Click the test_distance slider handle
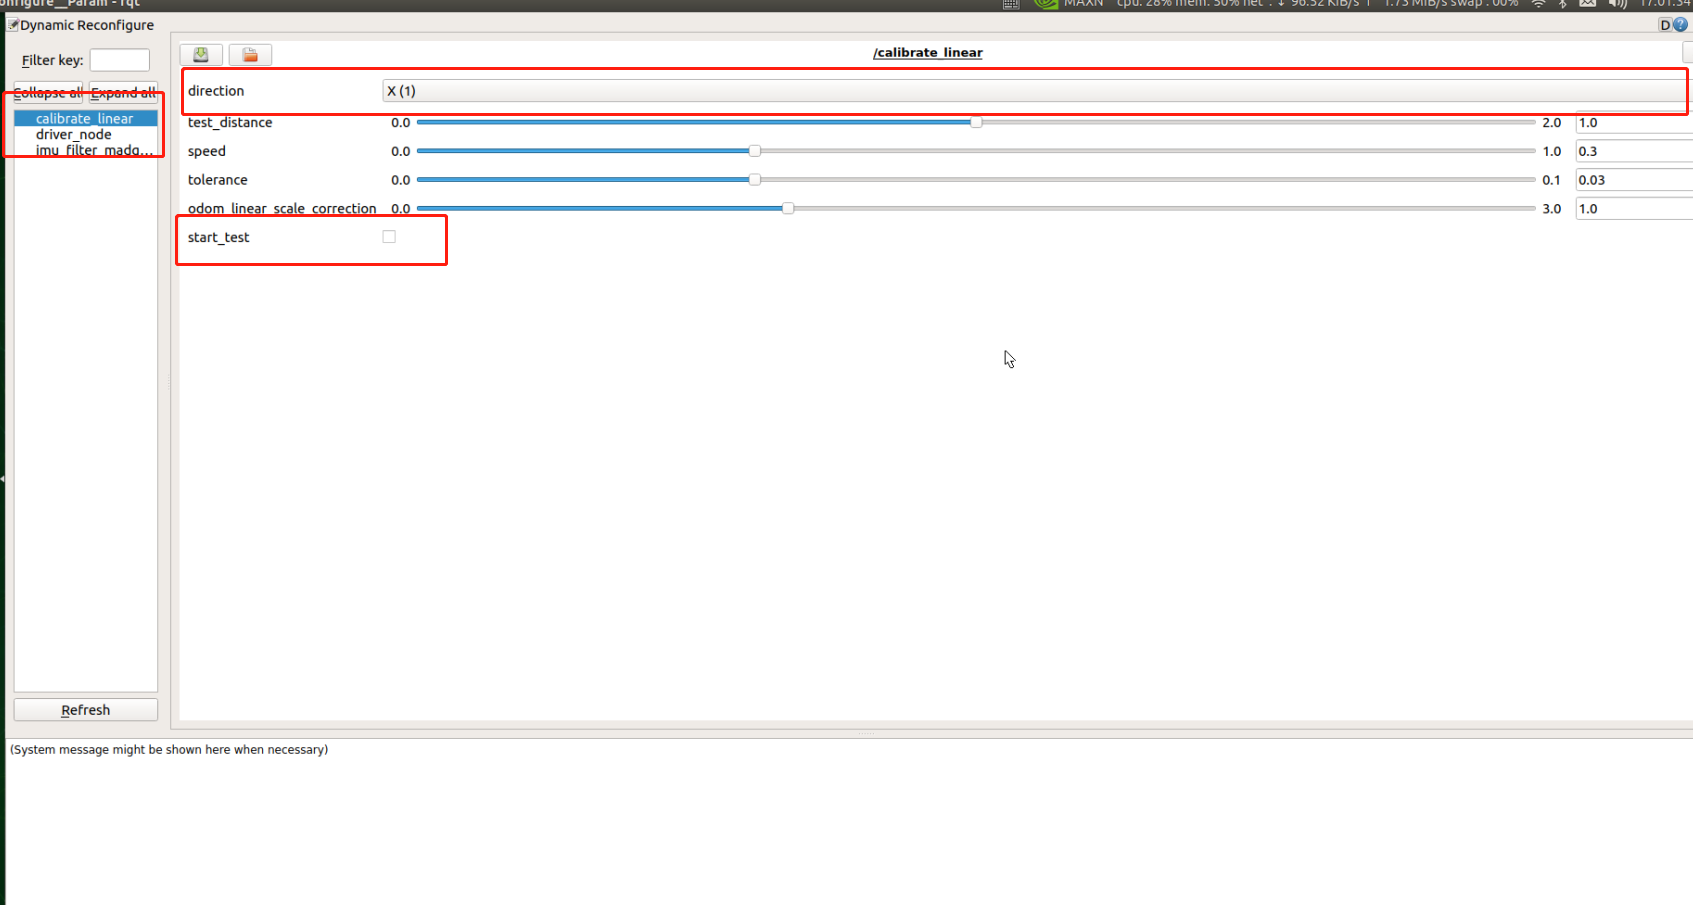This screenshot has height=905, width=1693. click(x=976, y=122)
